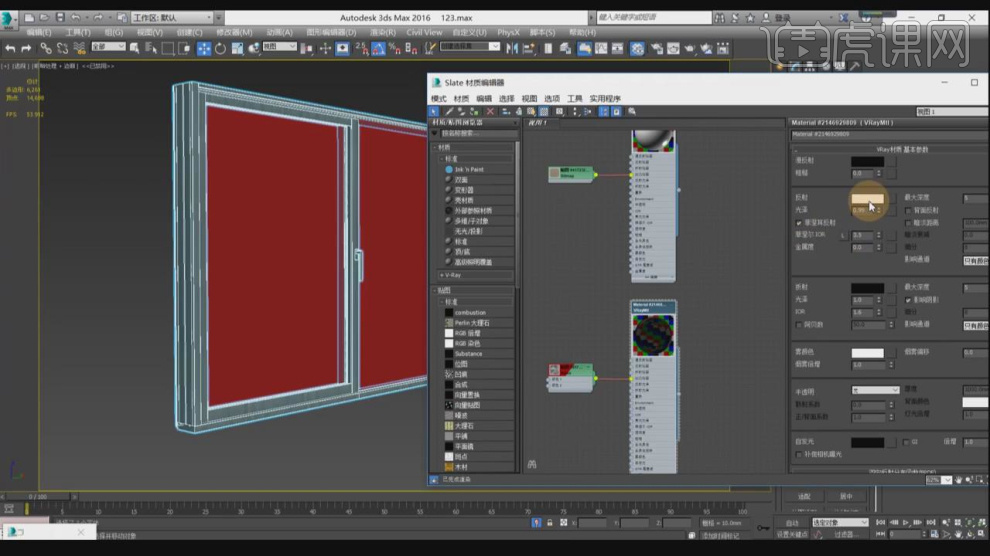Select the Move transform tool
This screenshot has width=990, height=556.
pyautogui.click(x=203, y=48)
